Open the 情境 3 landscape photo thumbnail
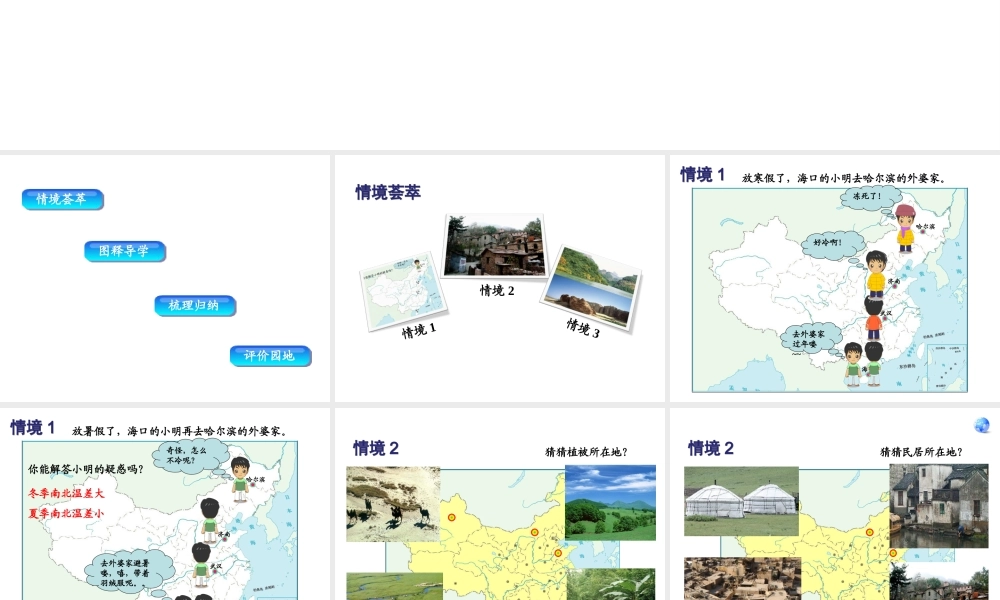Image resolution: width=1000 pixels, height=600 pixels. pyautogui.click(x=591, y=288)
